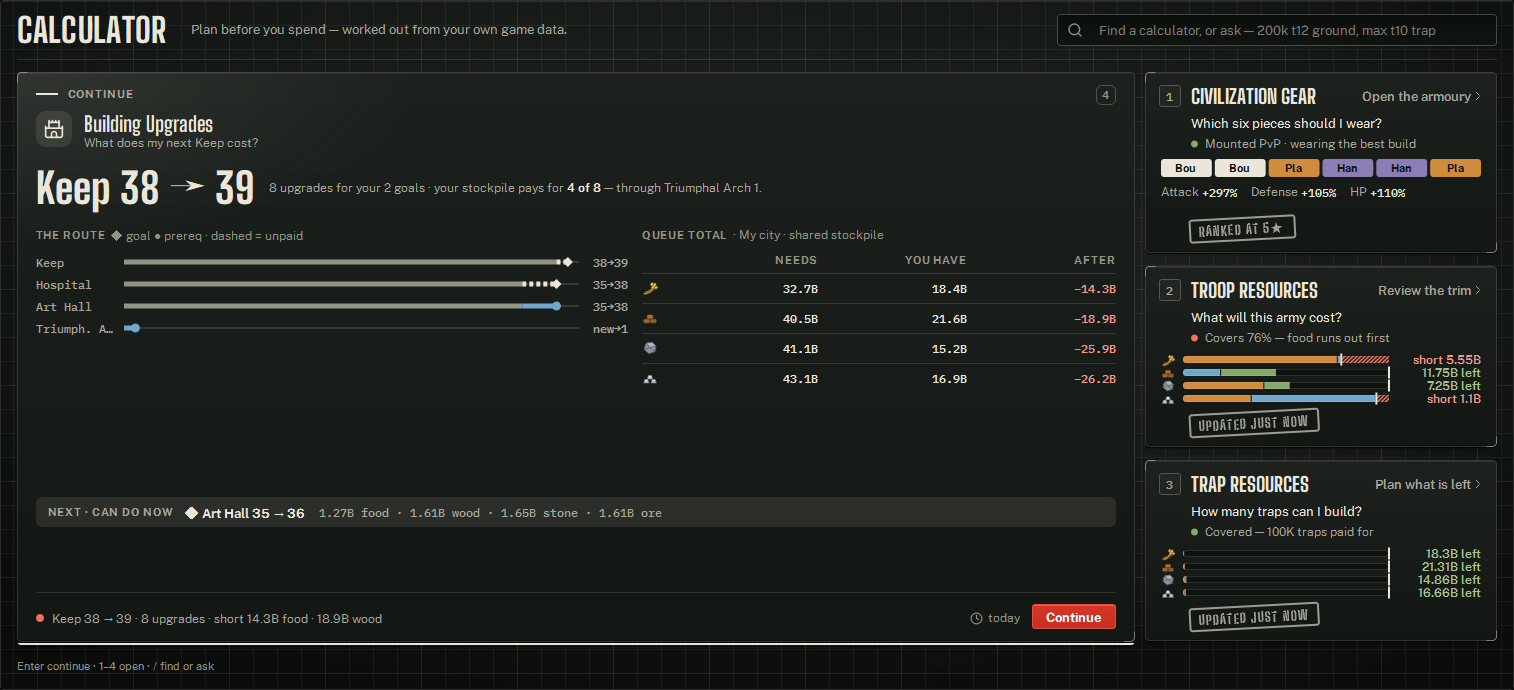Viewport: 1514px width, 690px height.
Task: Click the ore icon in the 43.1B queue row
Action: pos(650,379)
